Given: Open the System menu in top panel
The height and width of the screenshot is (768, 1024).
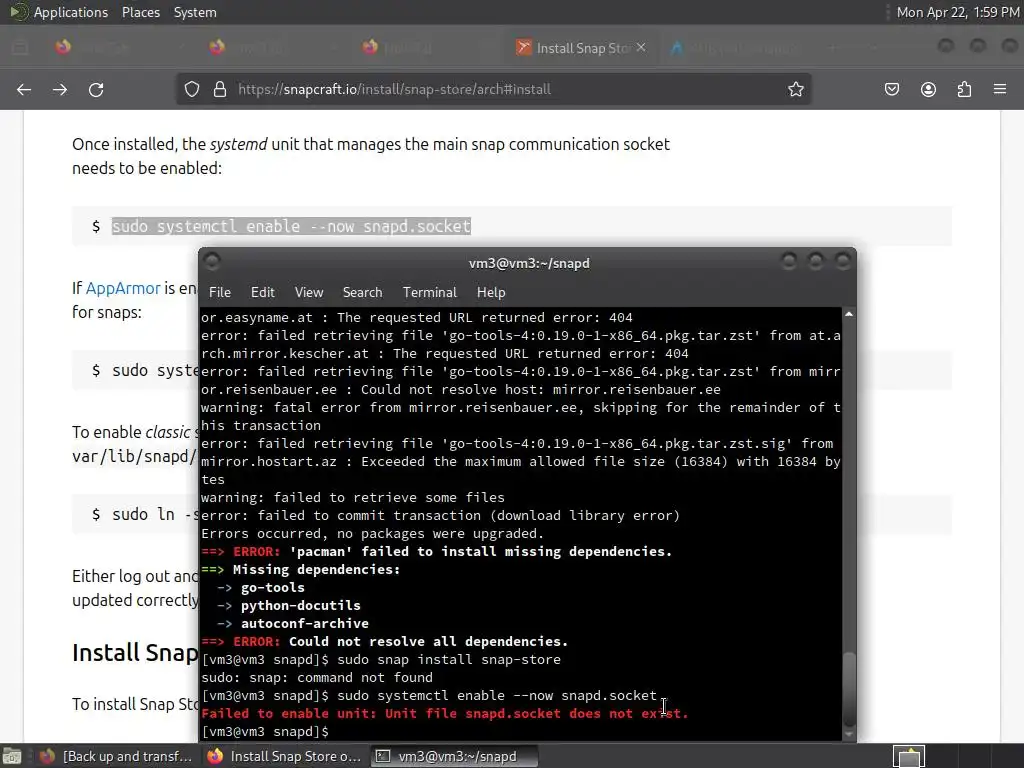Looking at the screenshot, I should tap(195, 12).
